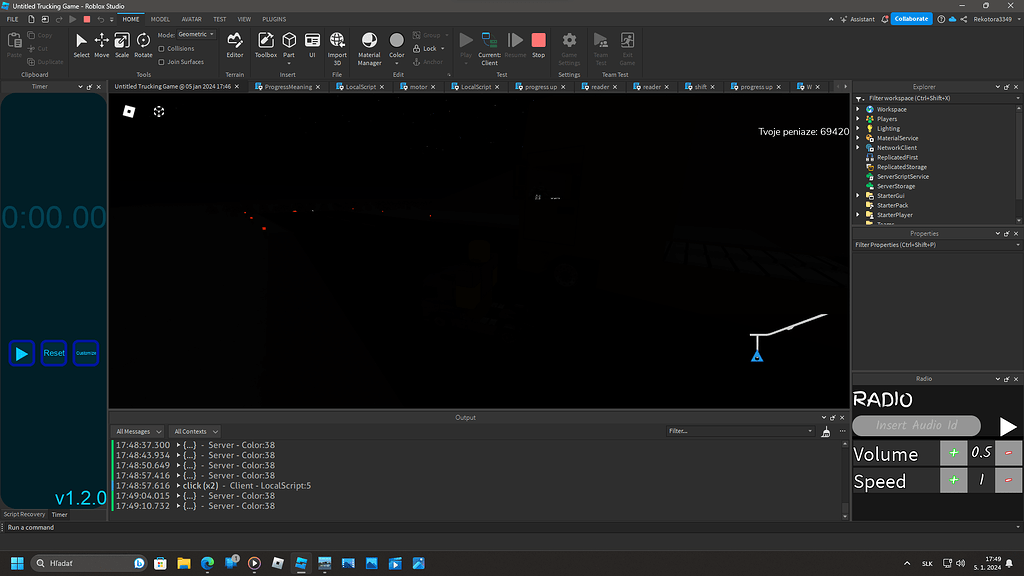The width and height of the screenshot is (1024, 576).
Task: Open the motor script tab
Action: tap(418, 87)
